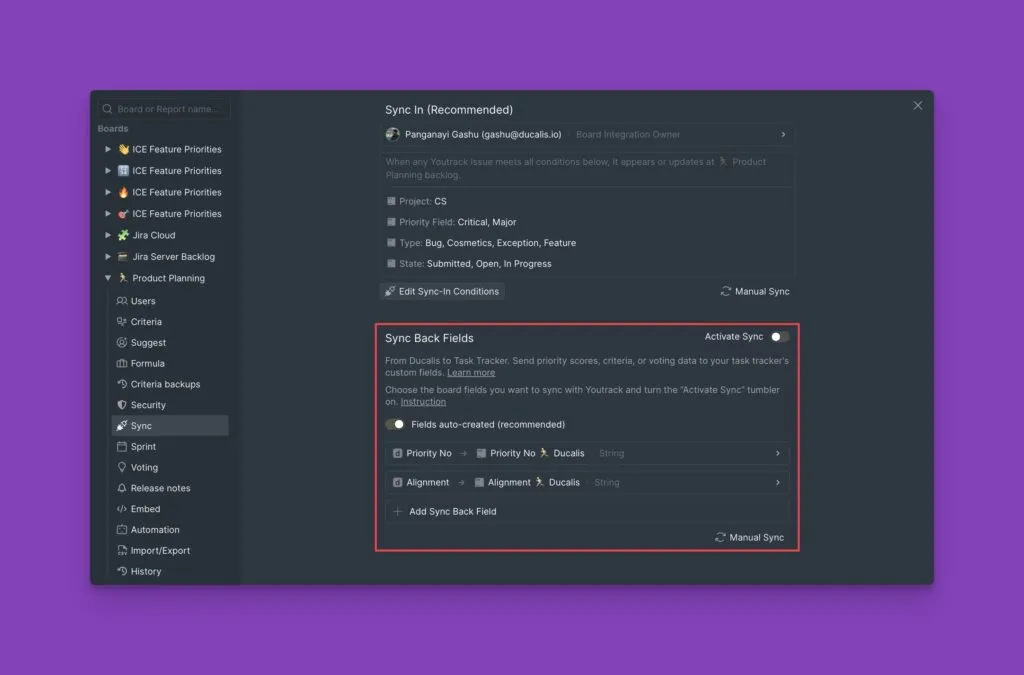Click the Users icon in sidebar

coord(122,301)
